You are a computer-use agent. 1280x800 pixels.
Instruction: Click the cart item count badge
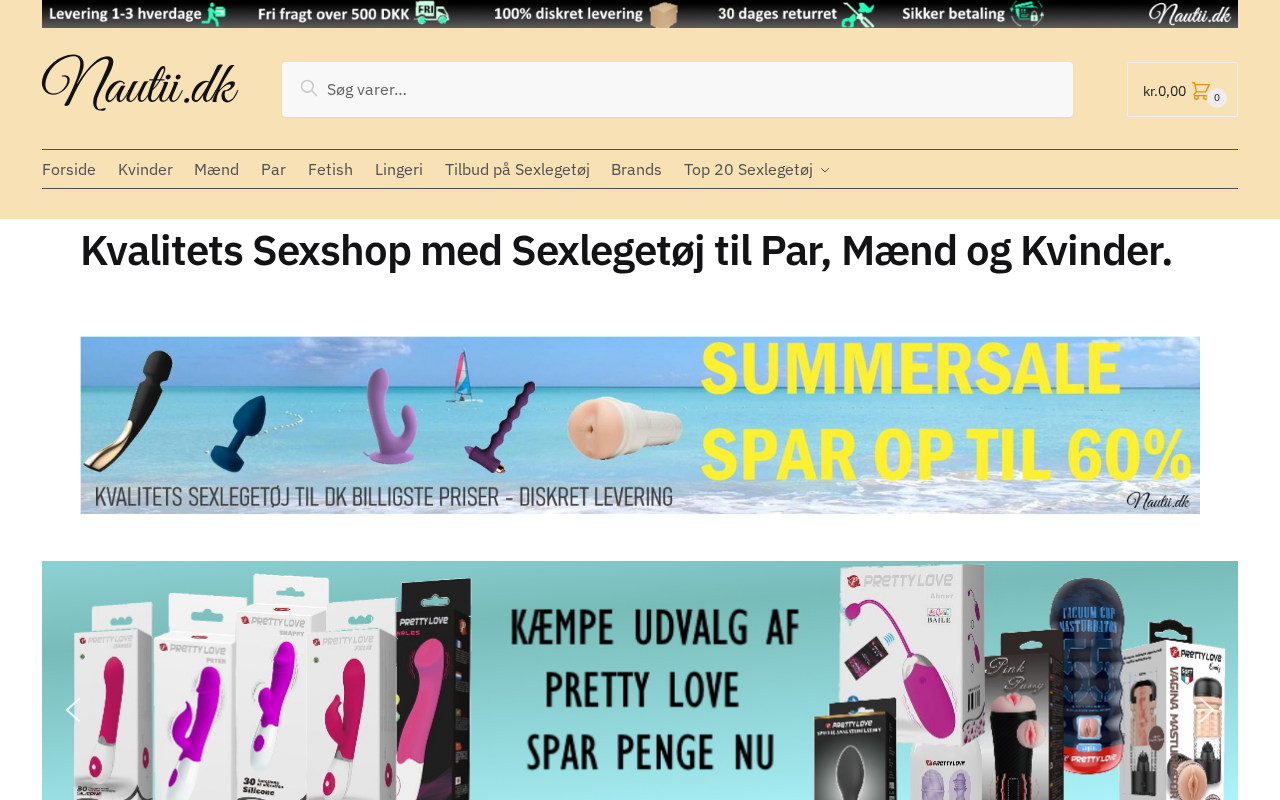click(x=1217, y=98)
